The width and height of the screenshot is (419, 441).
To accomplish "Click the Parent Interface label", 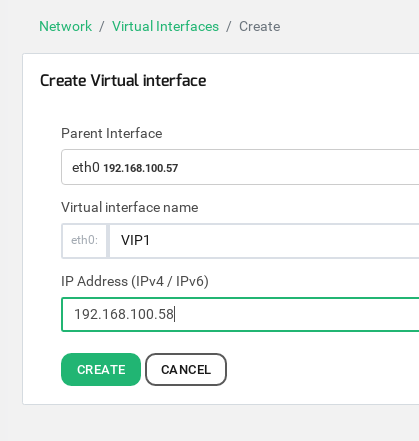I will tap(112, 133).
